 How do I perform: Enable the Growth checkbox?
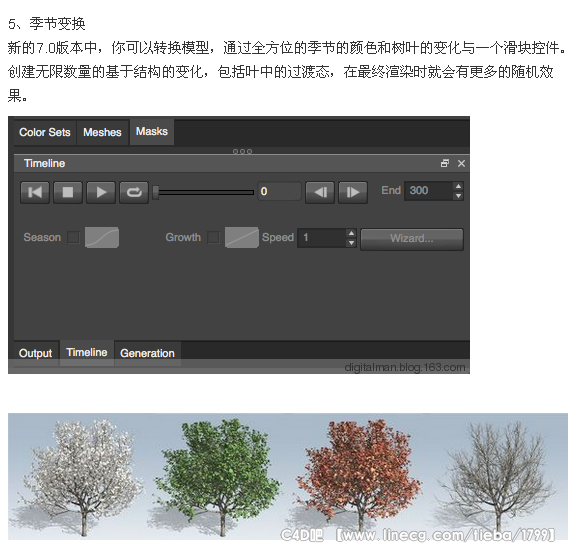click(213, 237)
